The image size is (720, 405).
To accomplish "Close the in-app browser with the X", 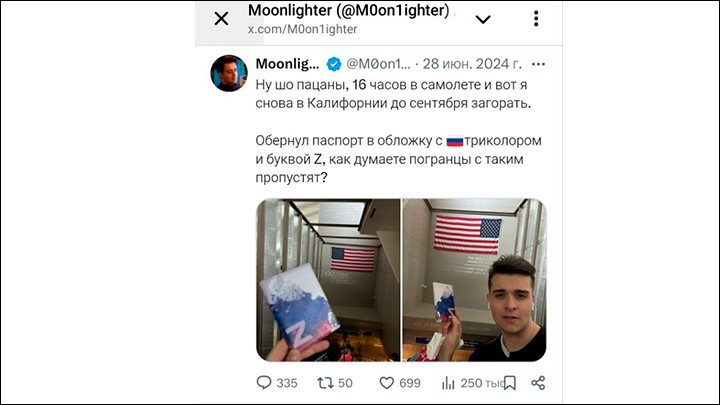I will [x=221, y=19].
